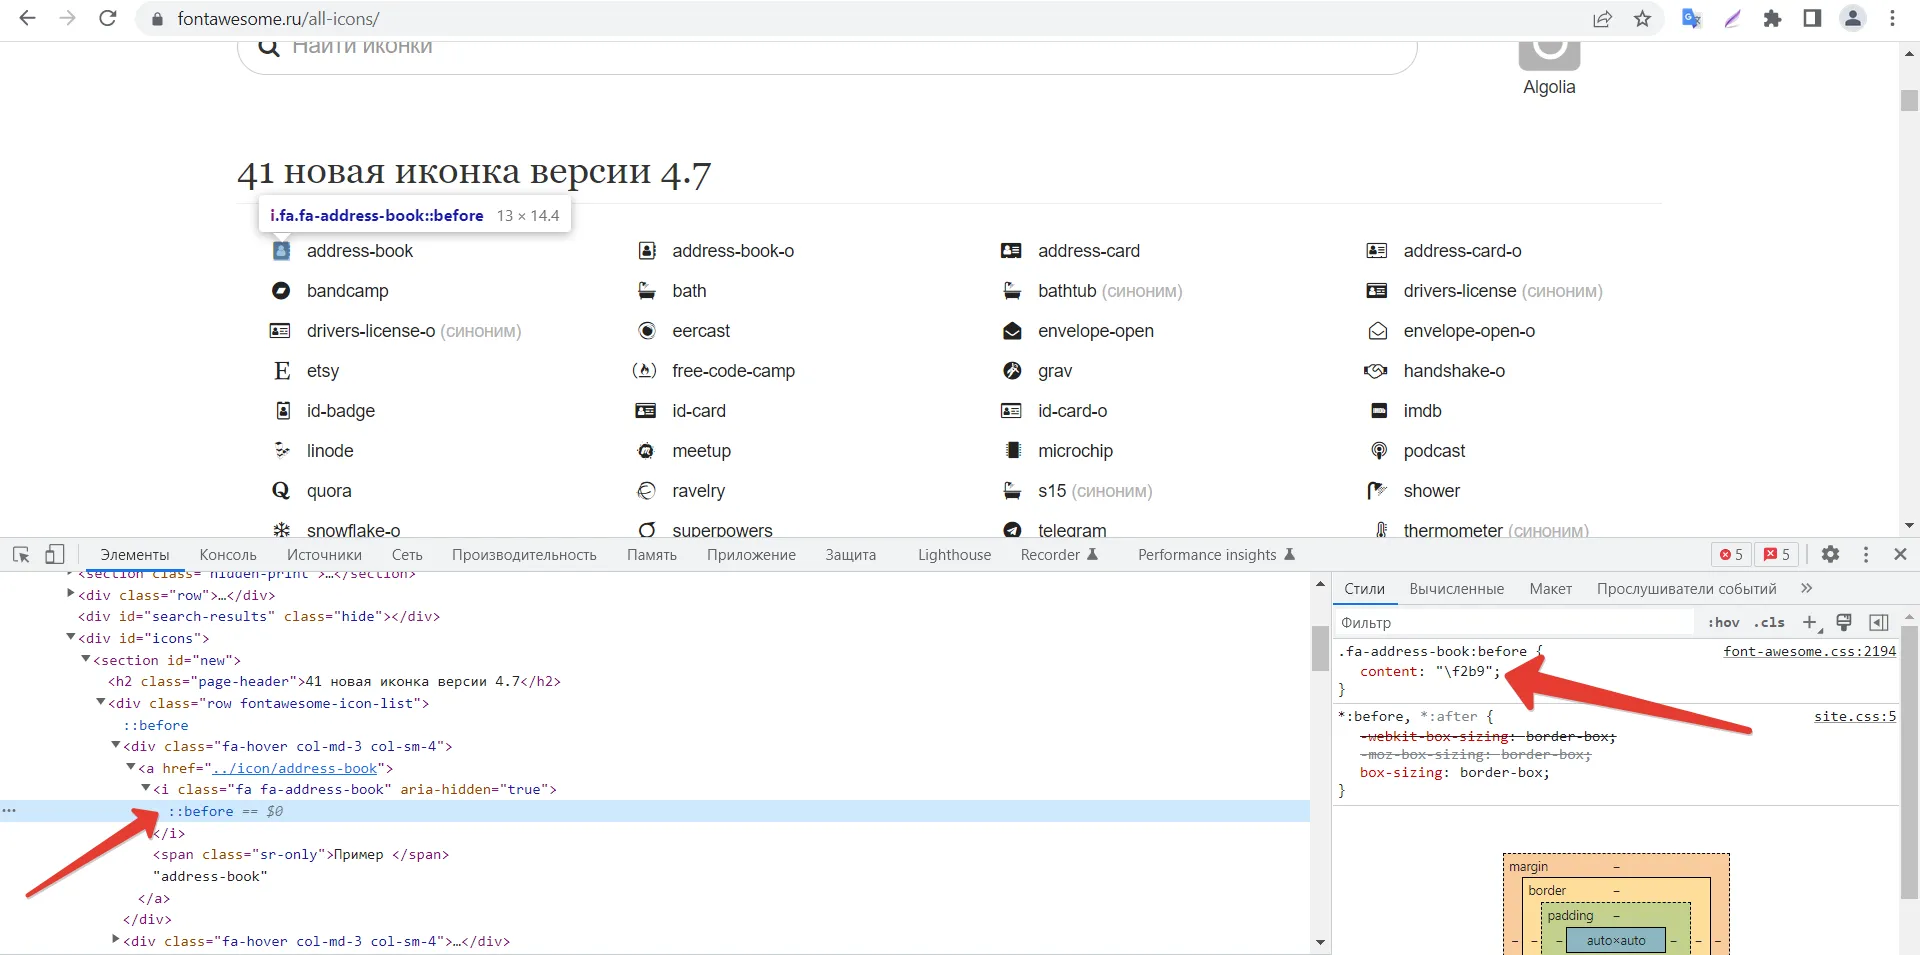
Task: Add a new style rule with the plus icon
Action: coord(1809,622)
